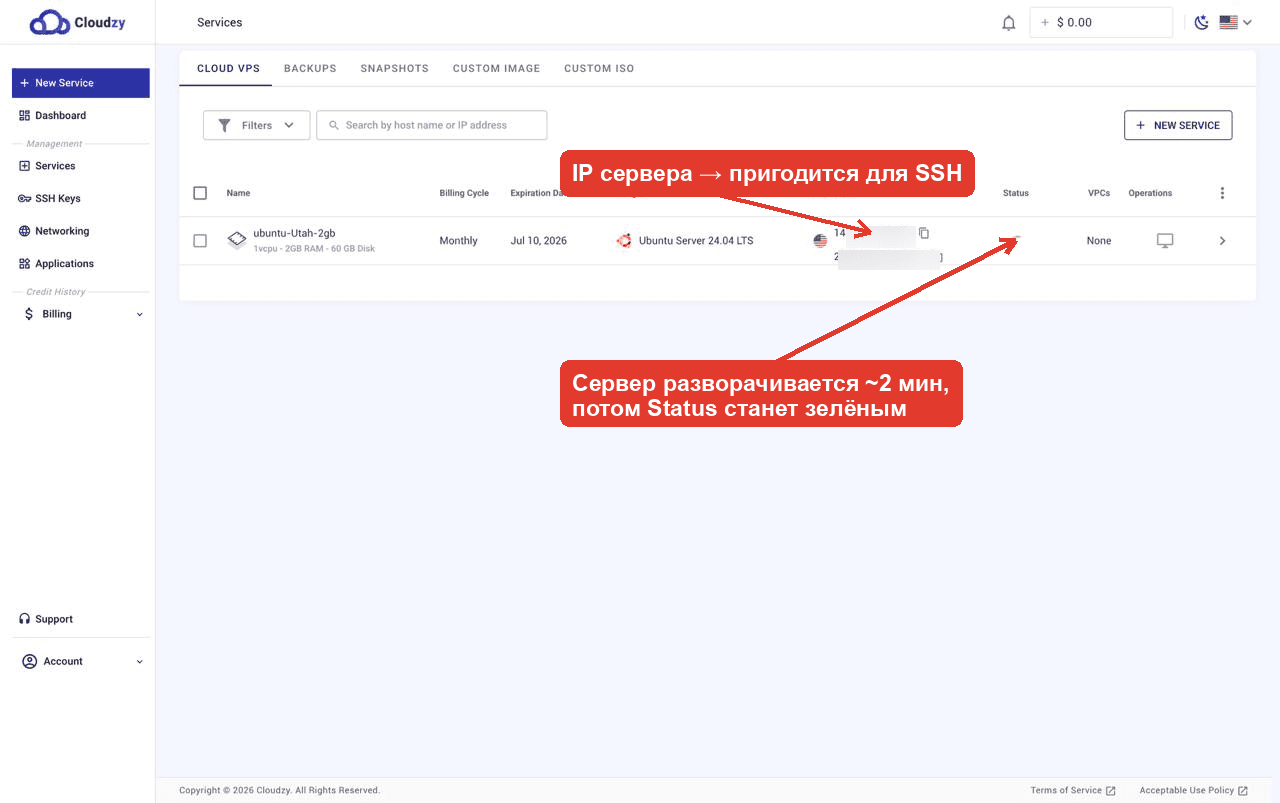Click the Jul 10, 2026 expiration date
Screen dimensions: 1280x803
[x=538, y=241]
